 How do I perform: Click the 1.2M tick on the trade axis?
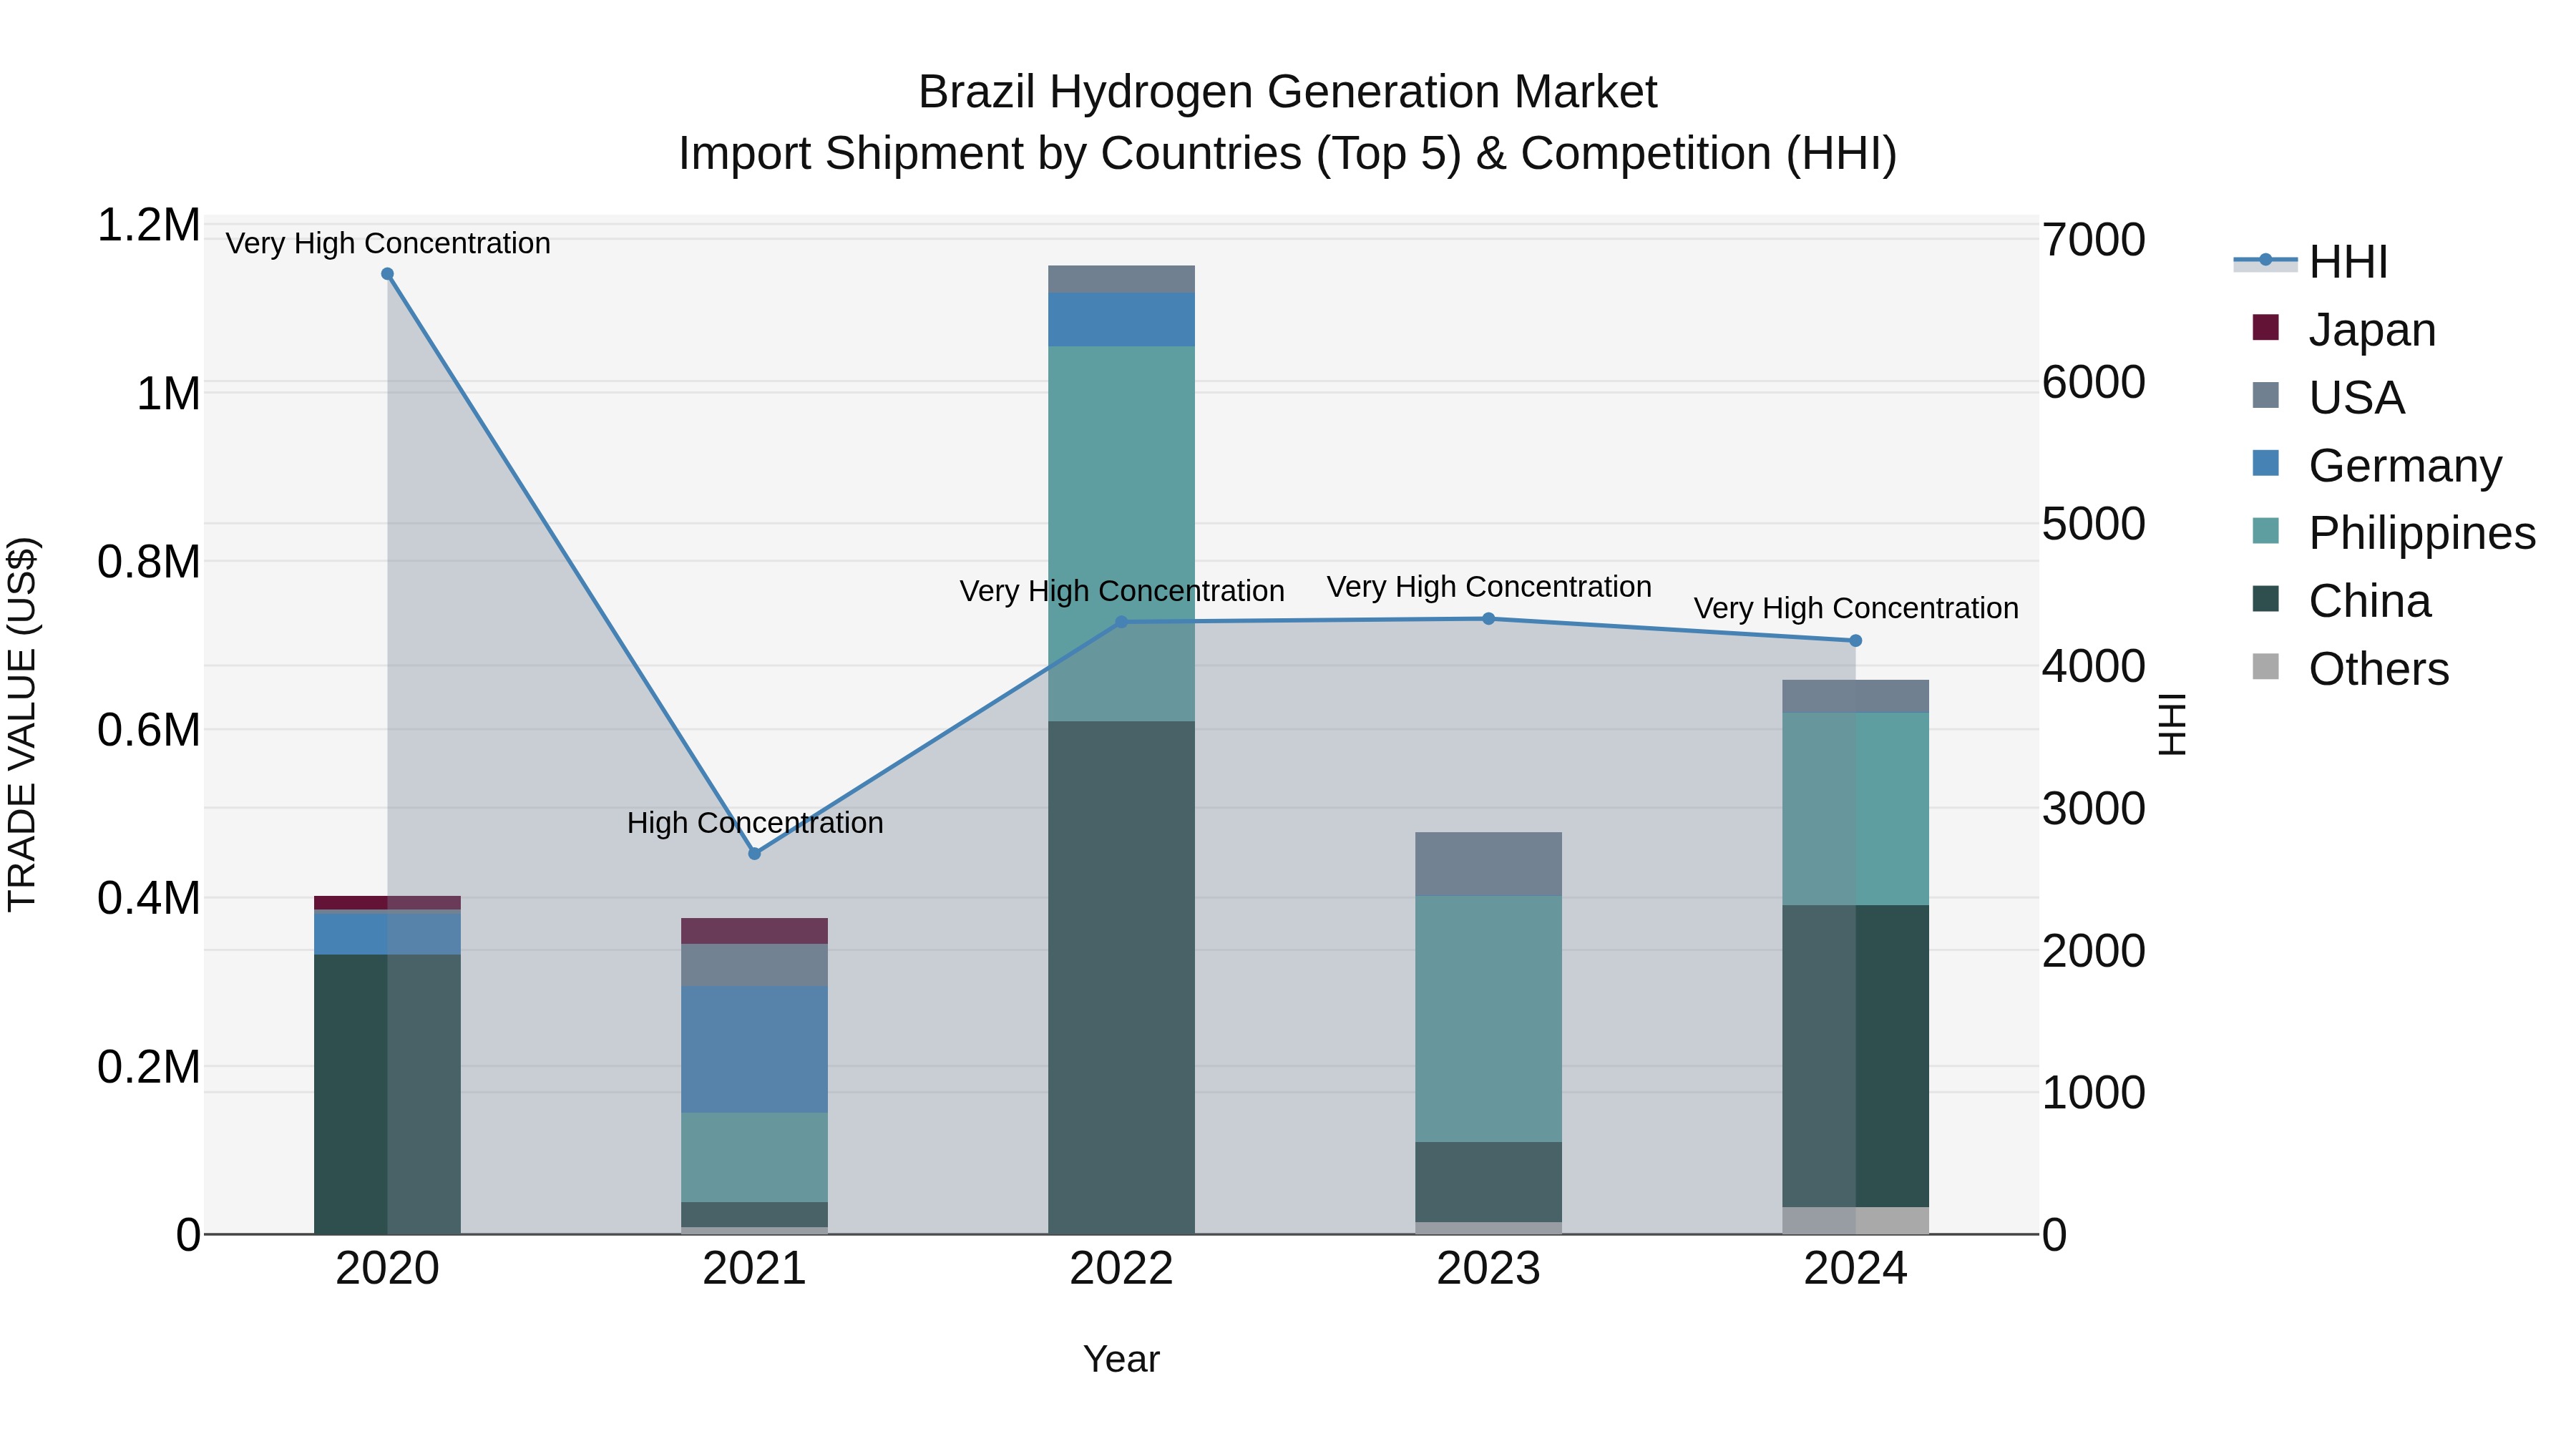149,225
